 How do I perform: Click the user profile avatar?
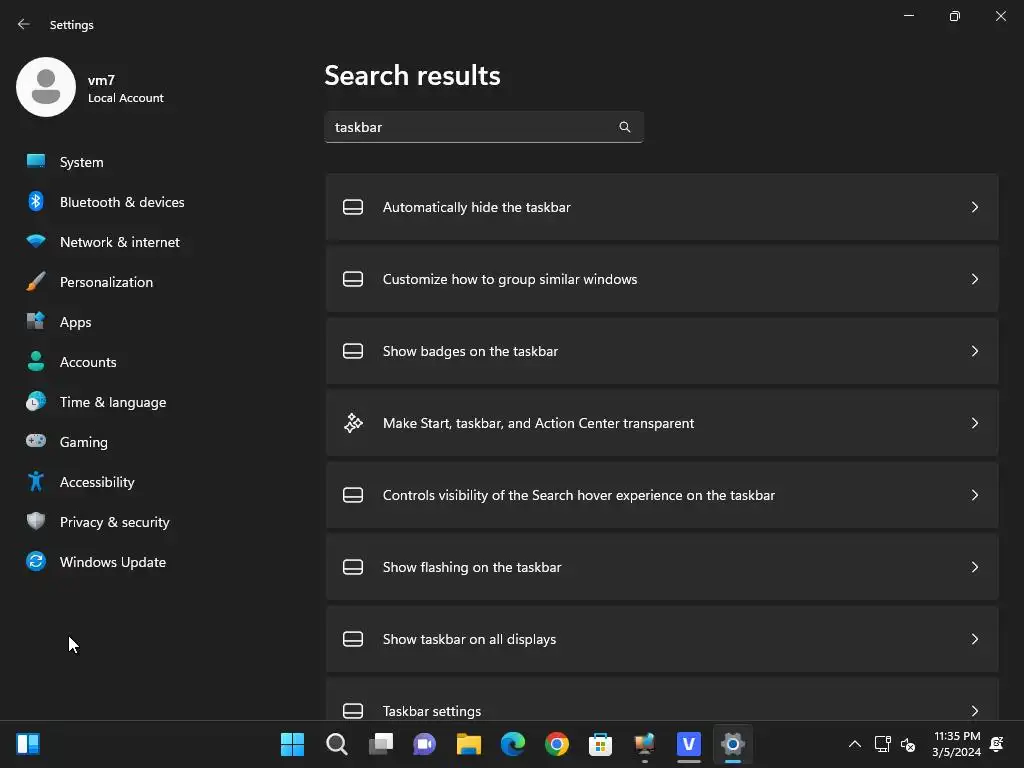tap(46, 87)
